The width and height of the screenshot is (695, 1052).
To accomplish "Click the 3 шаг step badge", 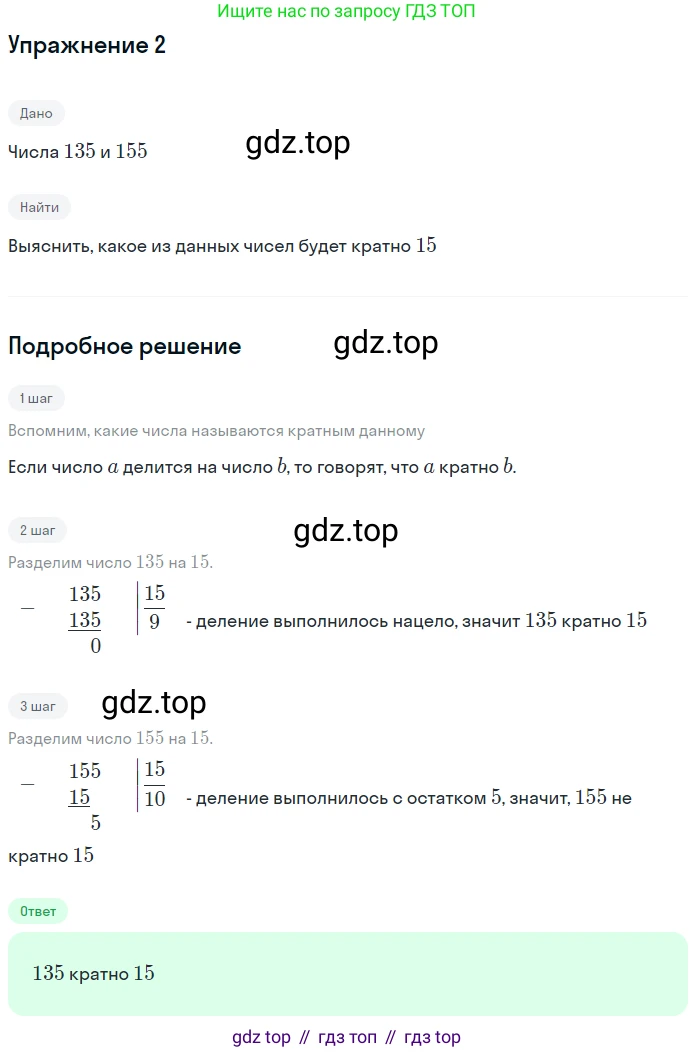I will [38, 706].
